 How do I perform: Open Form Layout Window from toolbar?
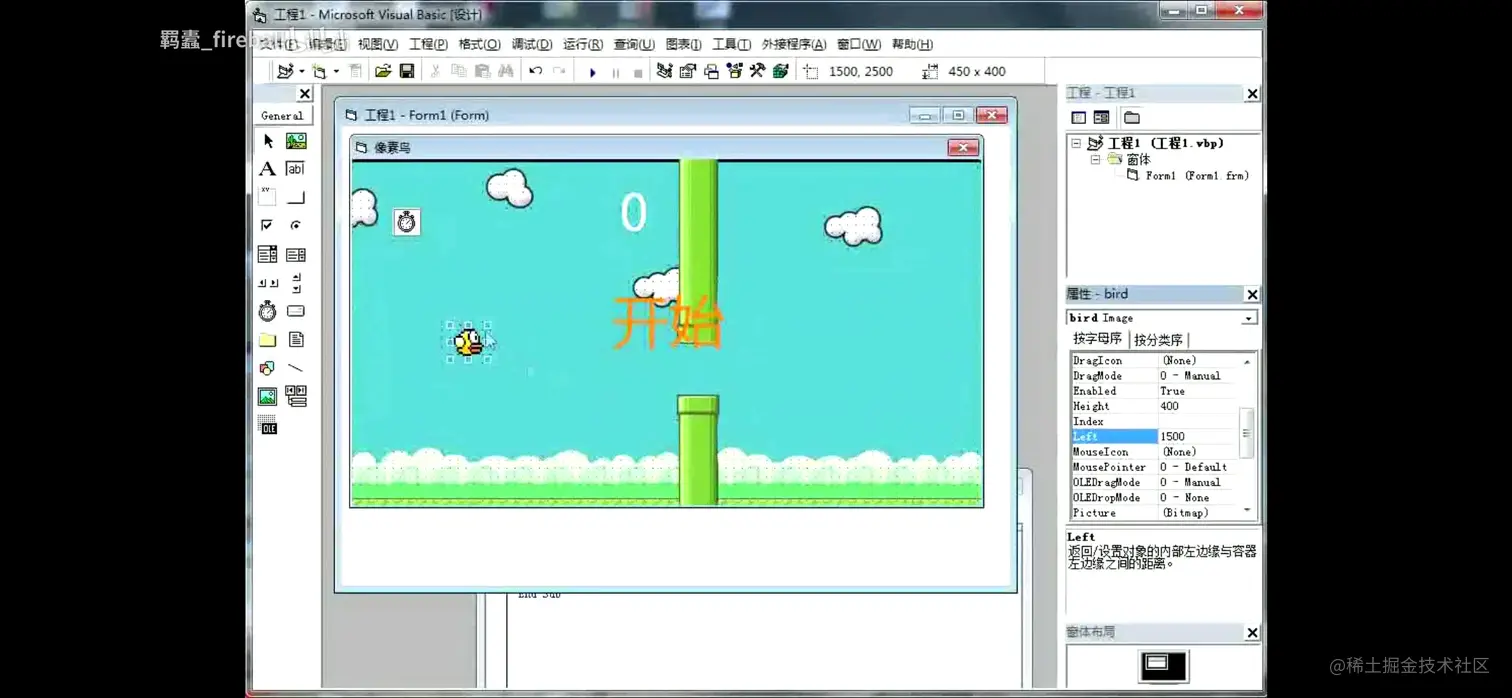pos(711,71)
